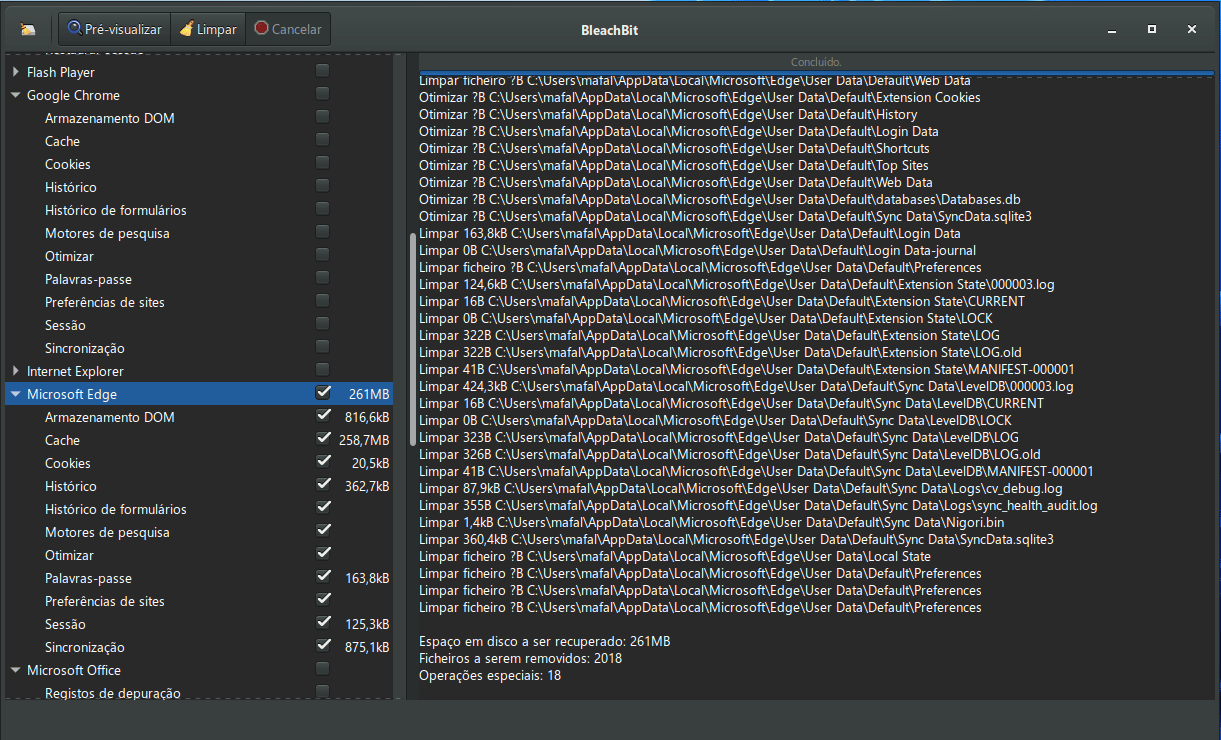Image resolution: width=1221 pixels, height=740 pixels.
Task: Uncheck Microsoft Edge Motores de pesquisa
Action: [x=322, y=531]
